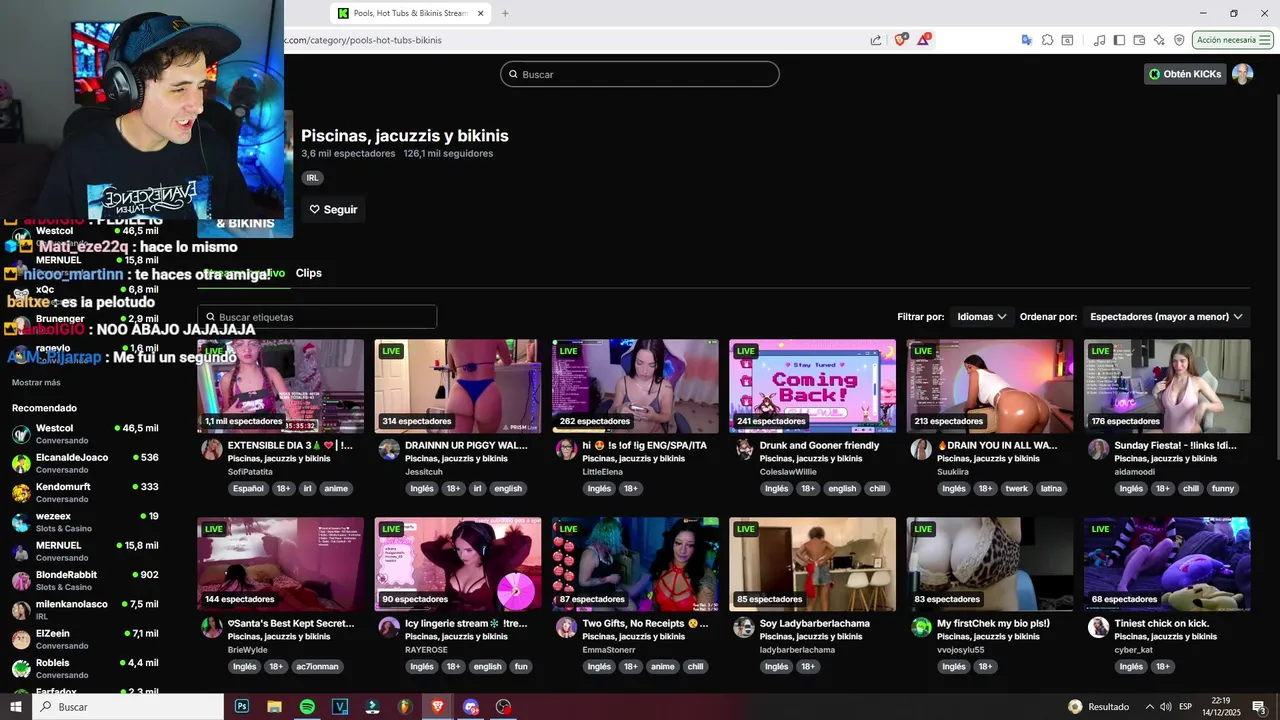Open Photoshop from the taskbar

[x=242, y=707]
